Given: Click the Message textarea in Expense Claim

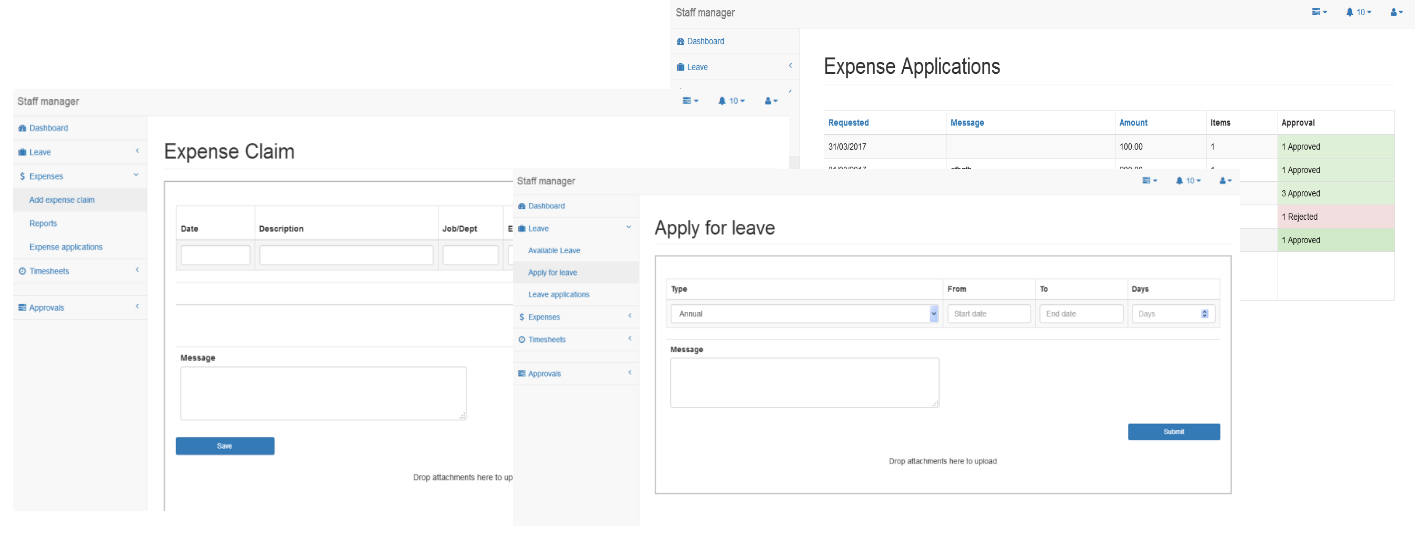Looking at the screenshot, I should pyautogui.click(x=323, y=393).
